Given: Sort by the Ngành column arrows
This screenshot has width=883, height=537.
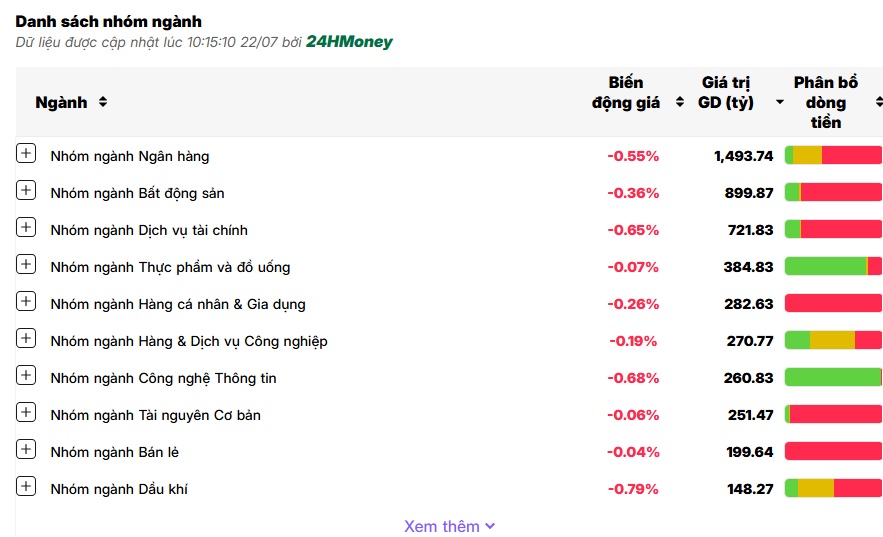Looking at the screenshot, I should (x=102, y=102).
